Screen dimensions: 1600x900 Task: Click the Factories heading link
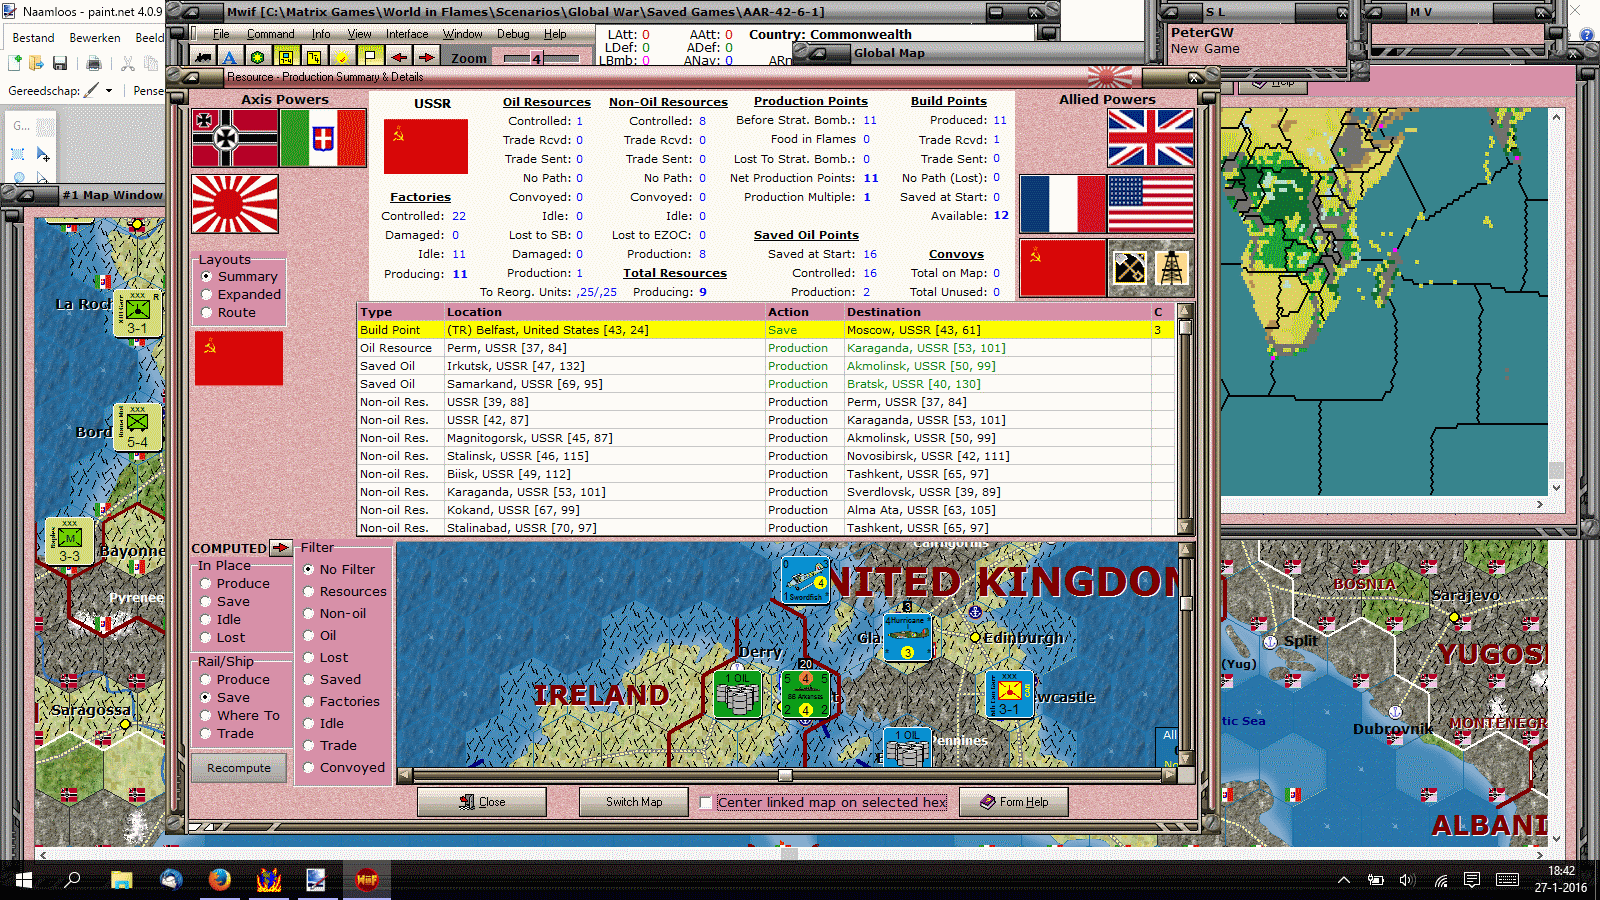[421, 197]
